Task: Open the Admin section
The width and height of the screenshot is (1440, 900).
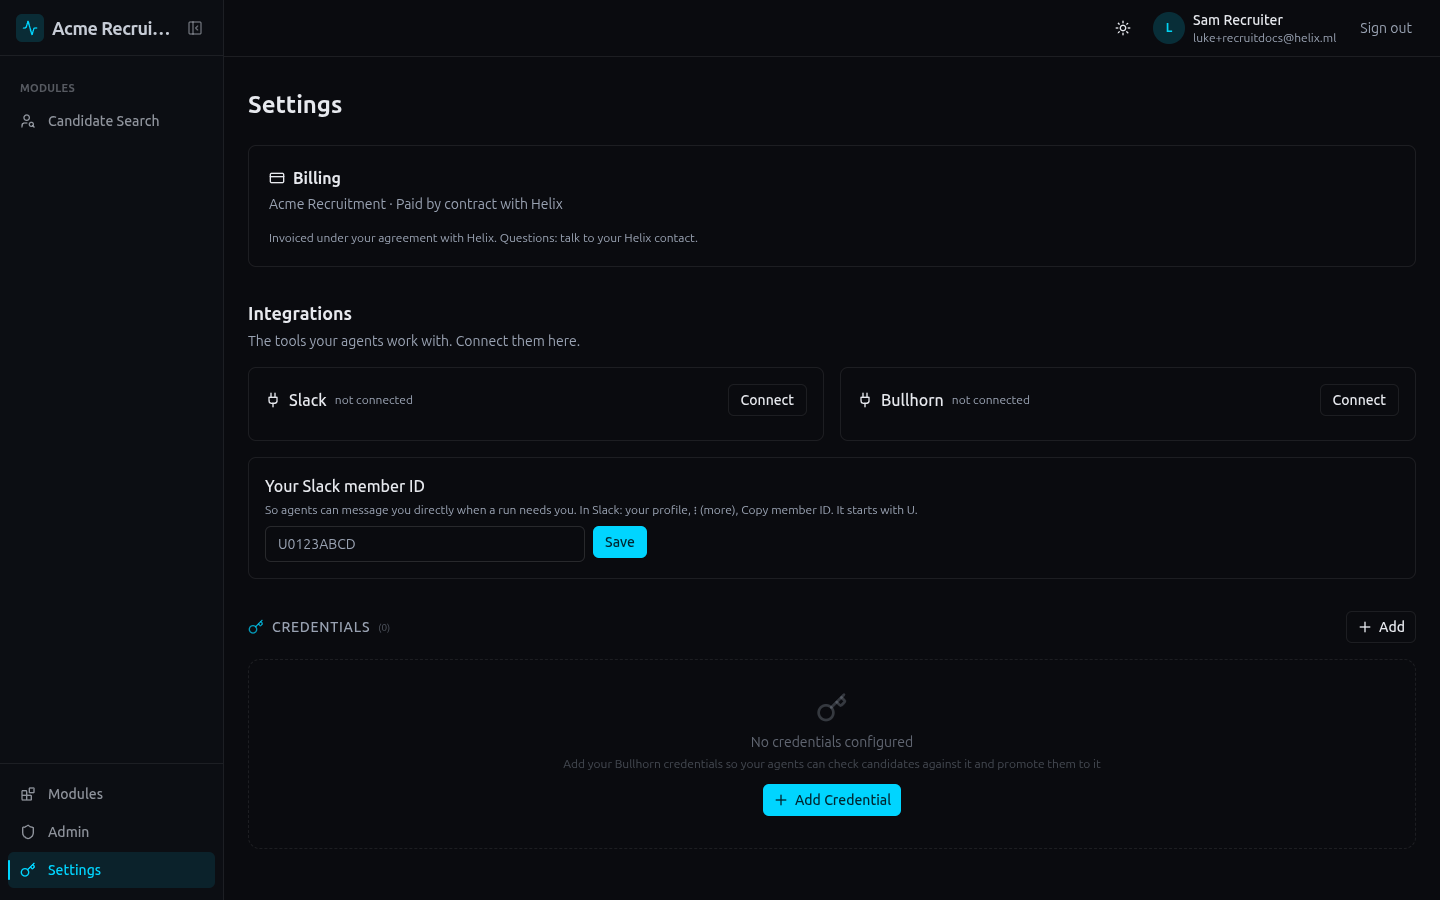Action: (x=111, y=832)
